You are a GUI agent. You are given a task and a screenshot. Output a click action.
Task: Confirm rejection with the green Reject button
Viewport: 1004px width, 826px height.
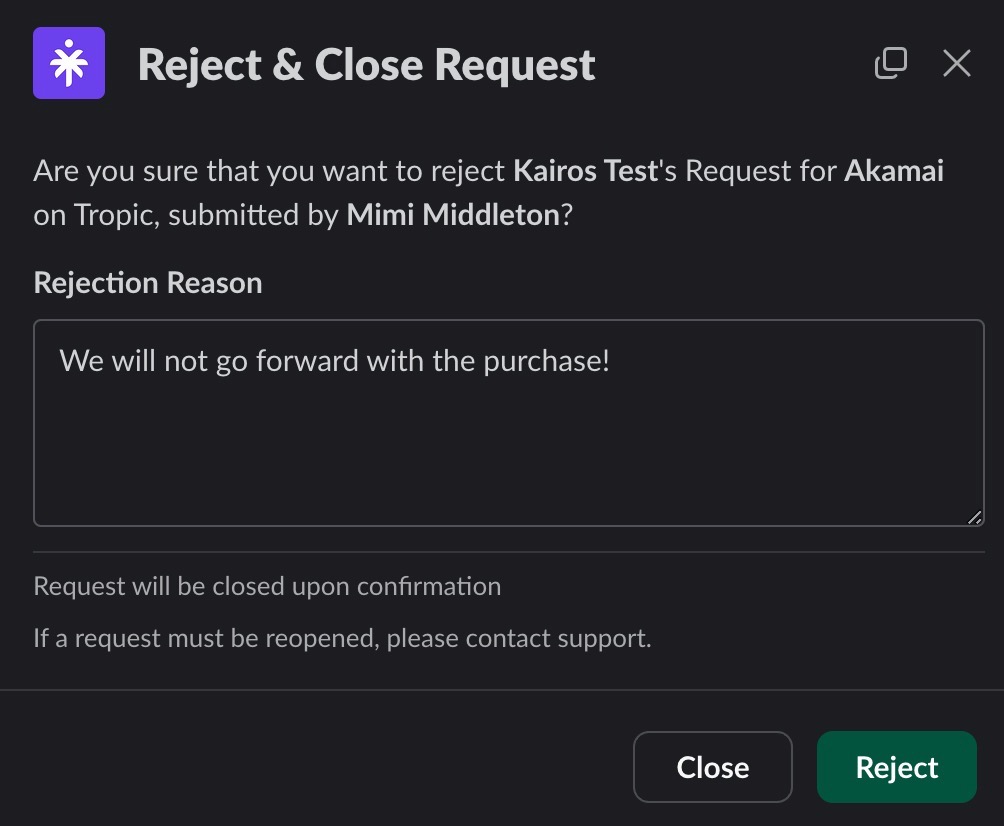pyautogui.click(x=896, y=766)
